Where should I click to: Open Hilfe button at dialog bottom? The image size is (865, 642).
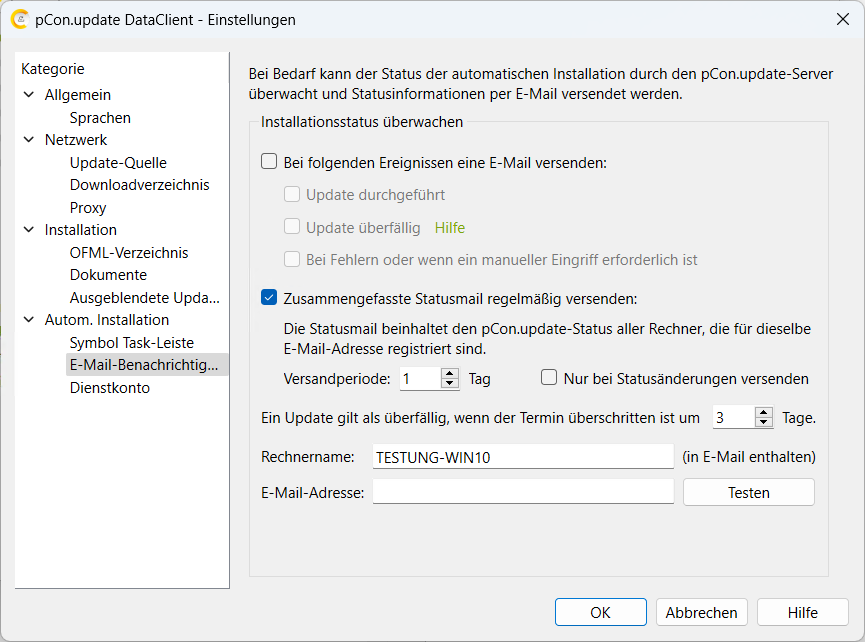(x=802, y=612)
